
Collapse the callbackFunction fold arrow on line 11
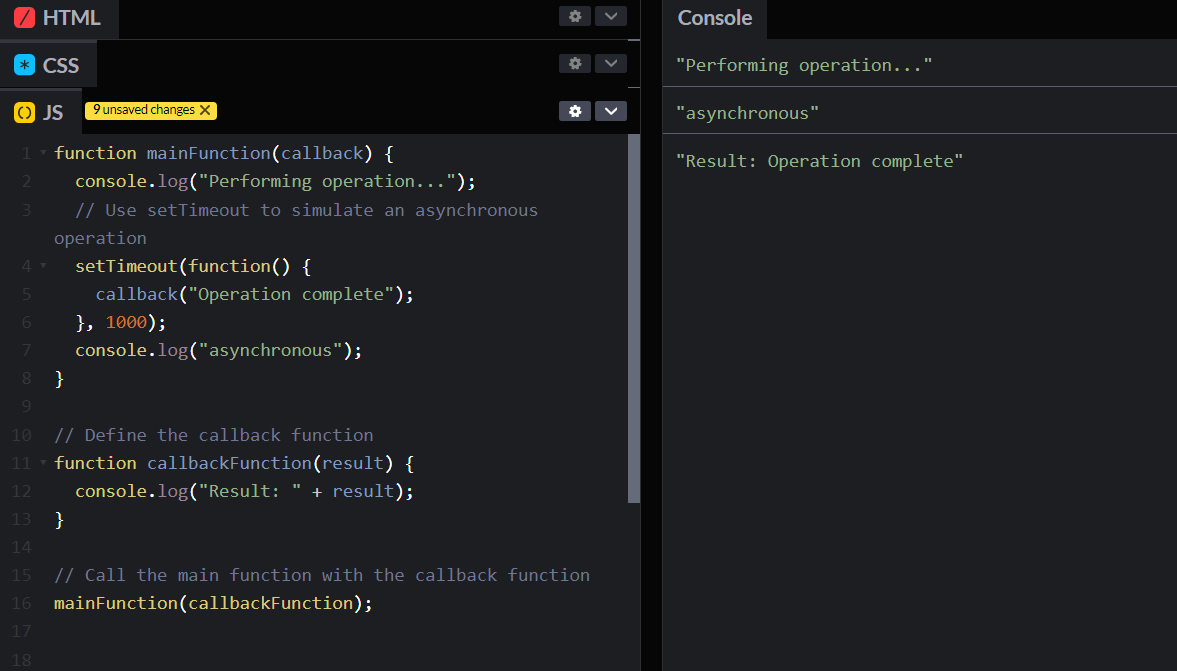[x=43, y=463]
